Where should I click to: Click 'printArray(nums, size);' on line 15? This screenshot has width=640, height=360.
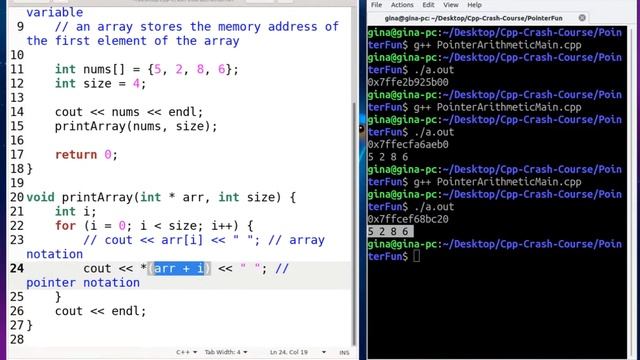(x=136, y=126)
